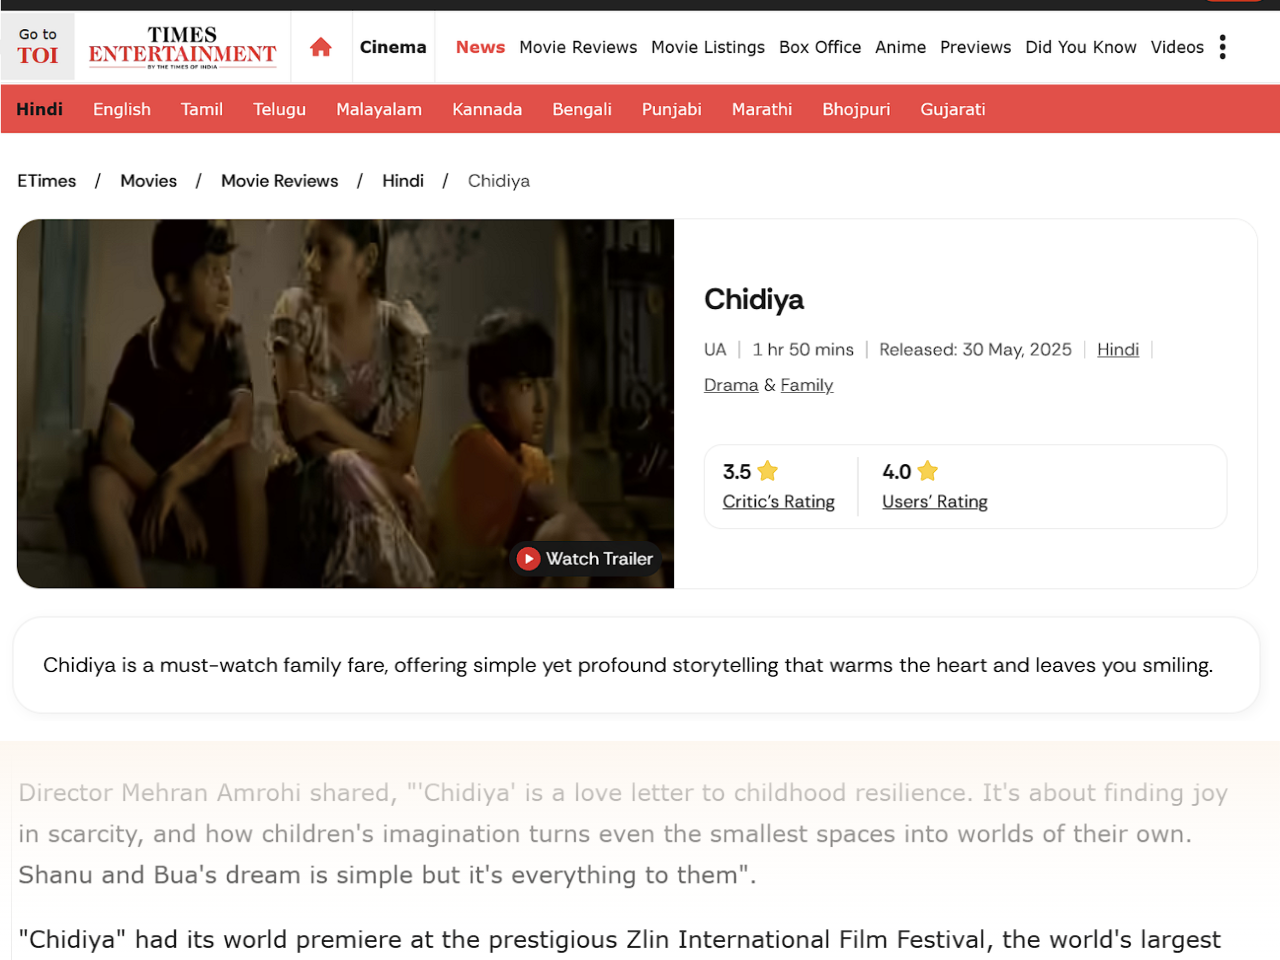Image resolution: width=1280 pixels, height=960 pixels.
Task: Open Critic's Rating link
Action: pos(779,502)
